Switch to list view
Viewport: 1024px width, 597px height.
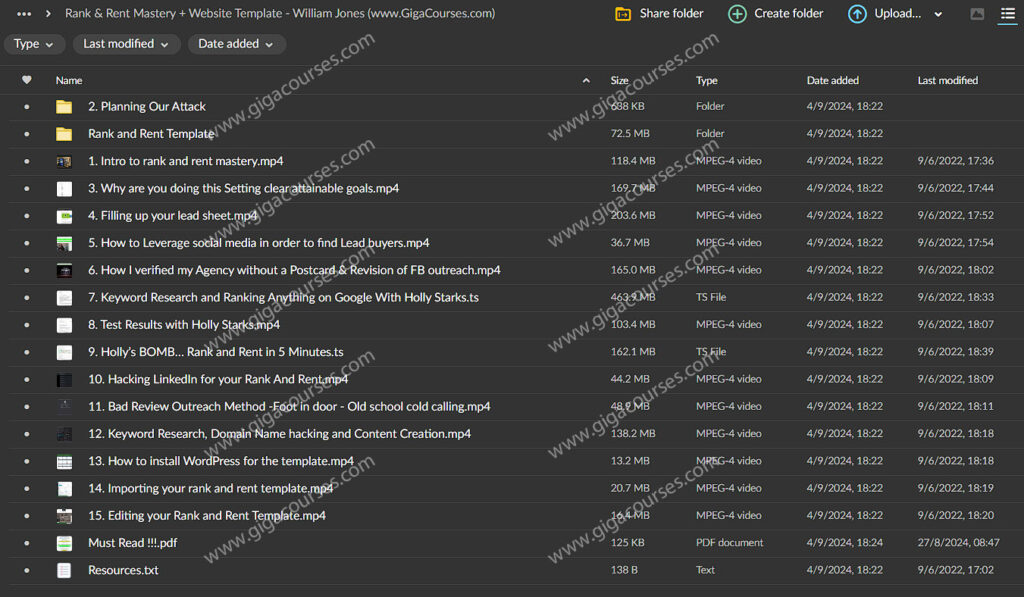1007,14
